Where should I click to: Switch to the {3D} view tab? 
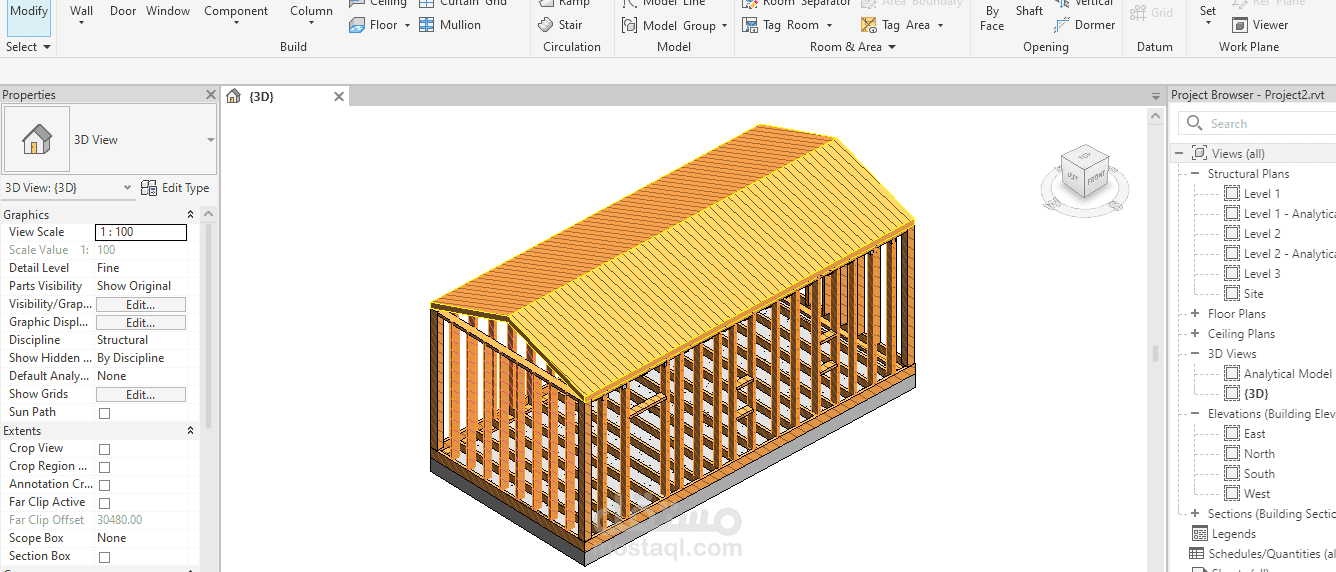coord(262,97)
